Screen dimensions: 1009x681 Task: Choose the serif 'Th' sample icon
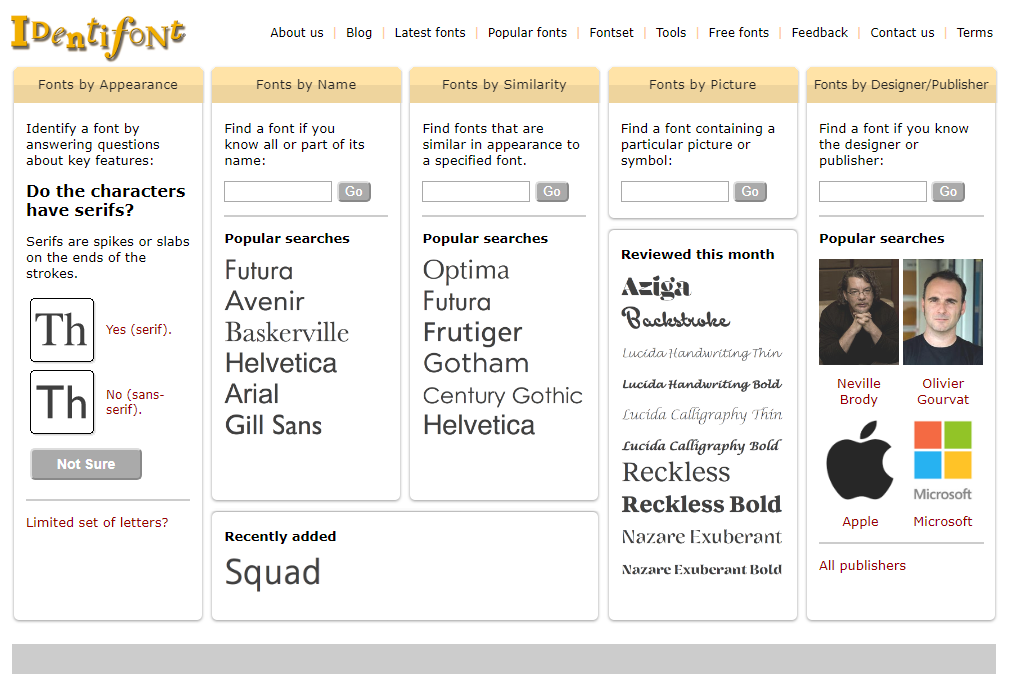click(62, 330)
